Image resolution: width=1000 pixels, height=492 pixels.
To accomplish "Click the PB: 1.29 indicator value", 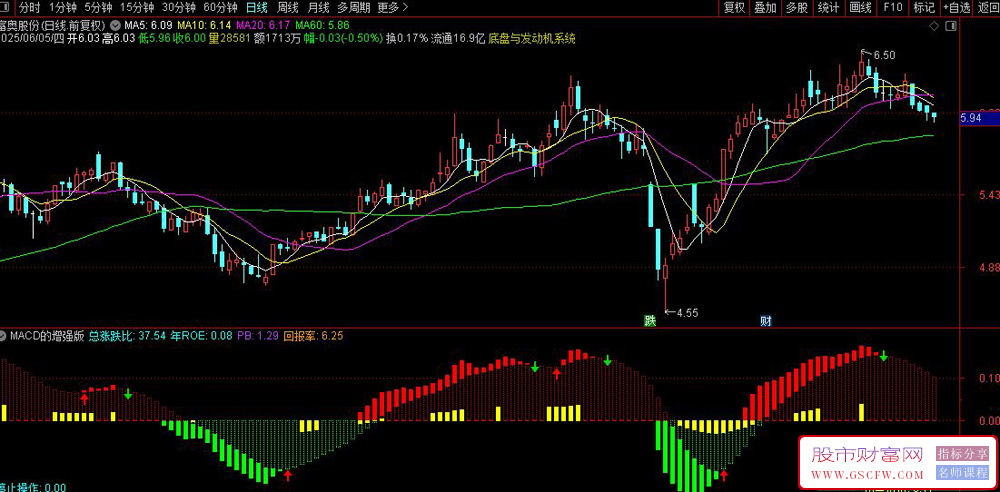I will 258,335.
